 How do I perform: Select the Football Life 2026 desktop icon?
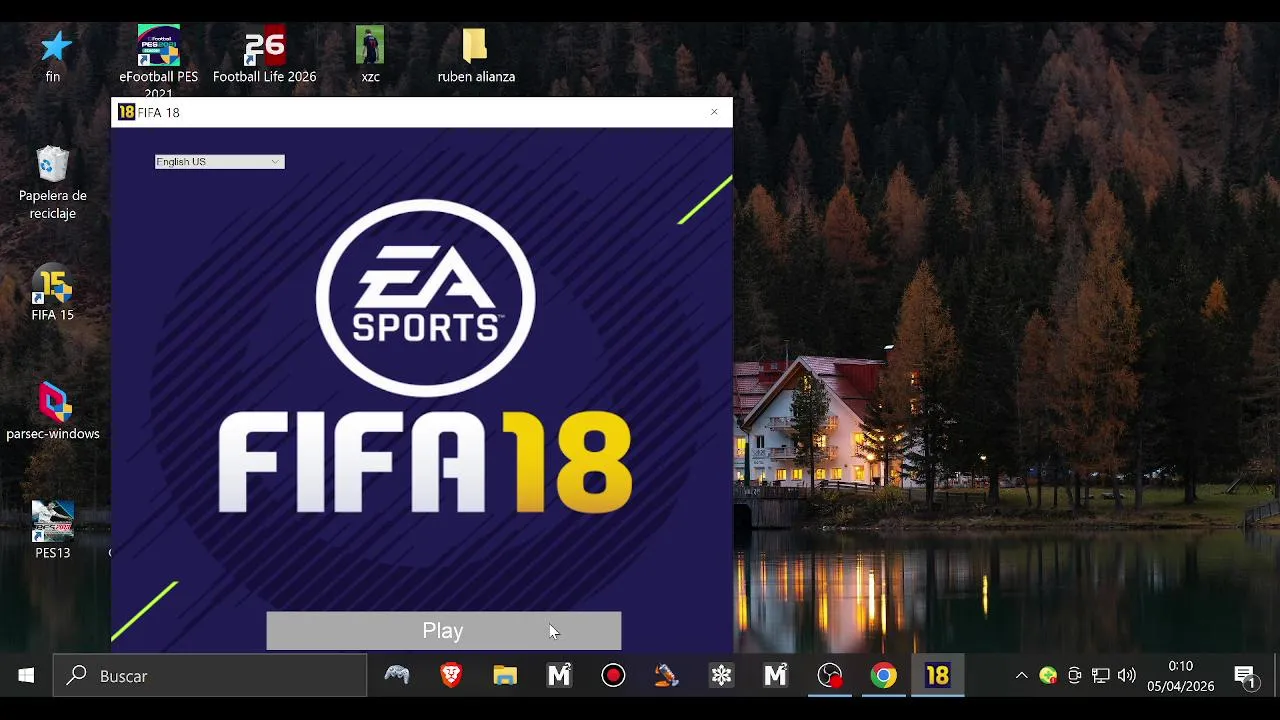click(x=264, y=56)
